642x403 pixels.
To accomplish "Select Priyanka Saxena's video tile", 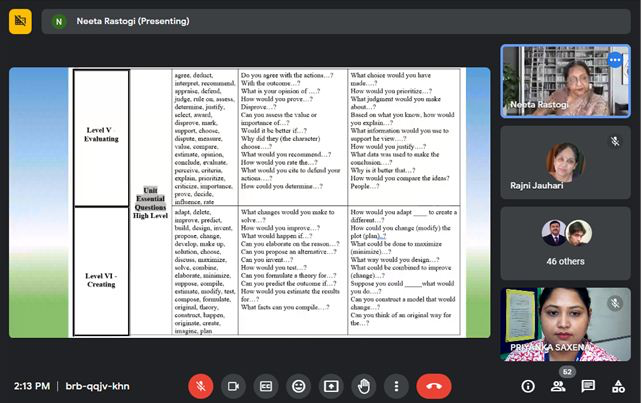I will point(565,324).
